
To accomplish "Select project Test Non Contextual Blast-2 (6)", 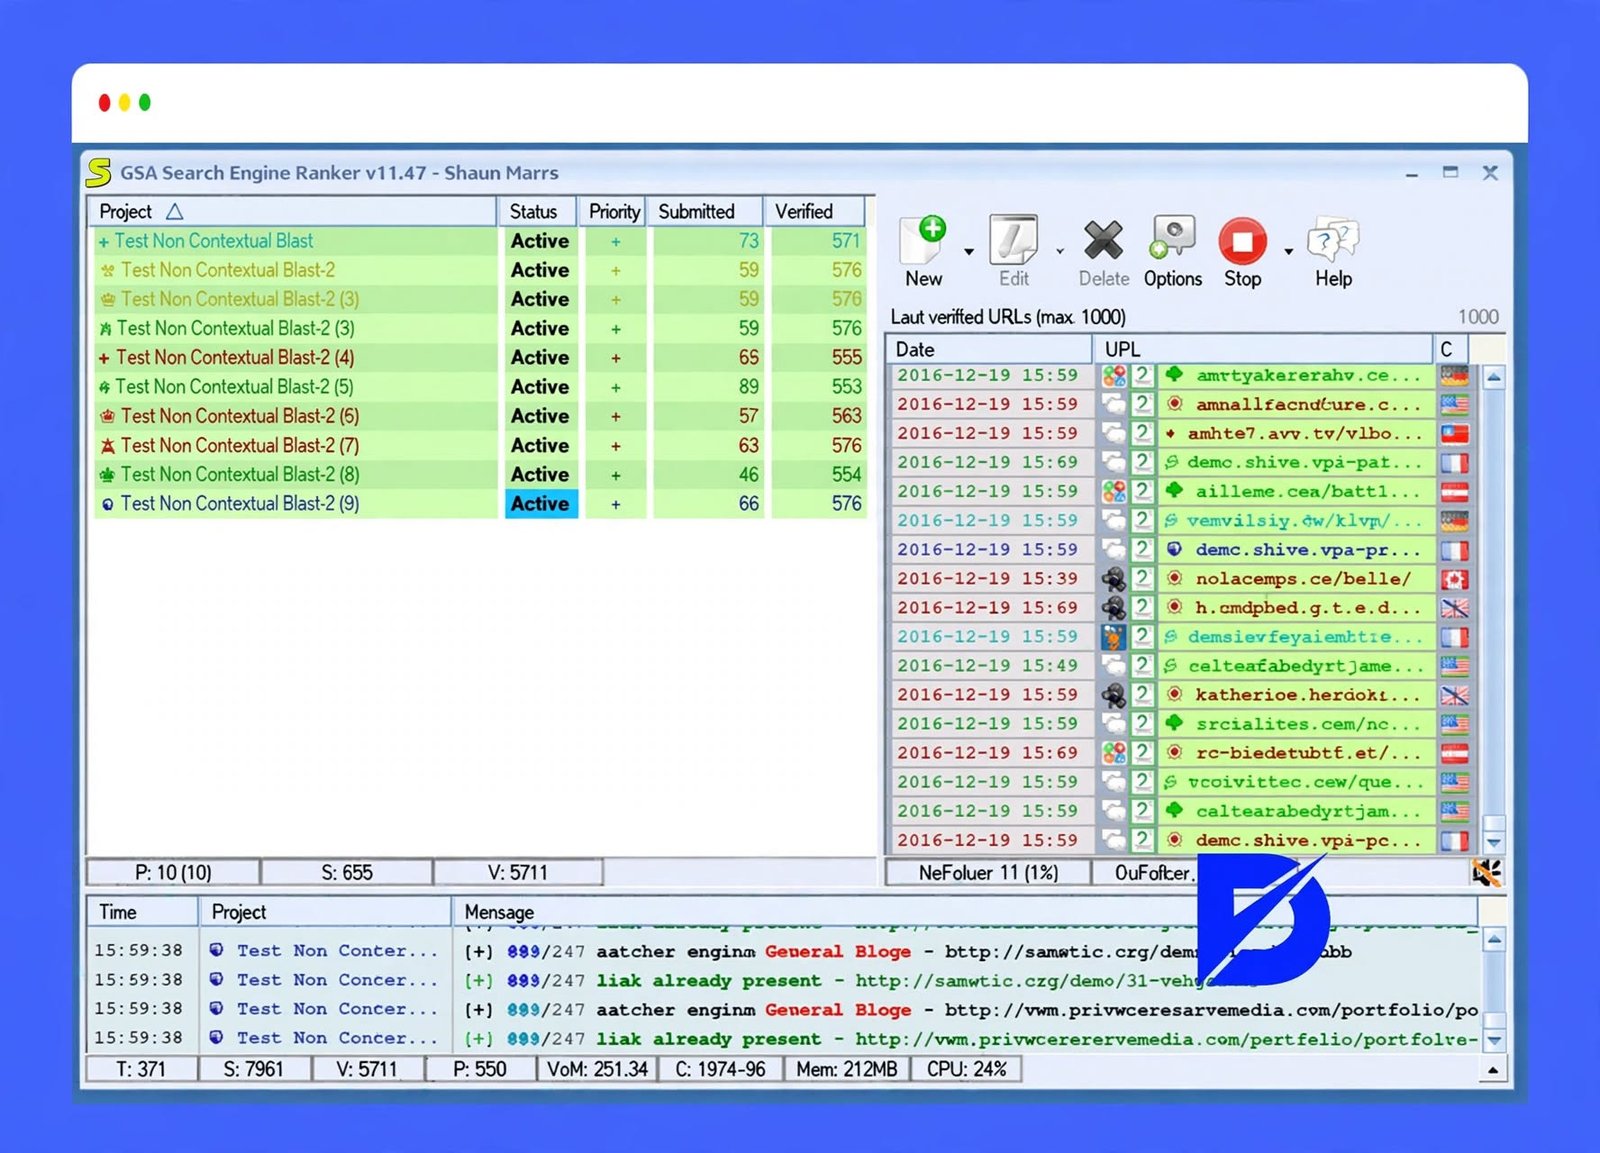I will [239, 415].
